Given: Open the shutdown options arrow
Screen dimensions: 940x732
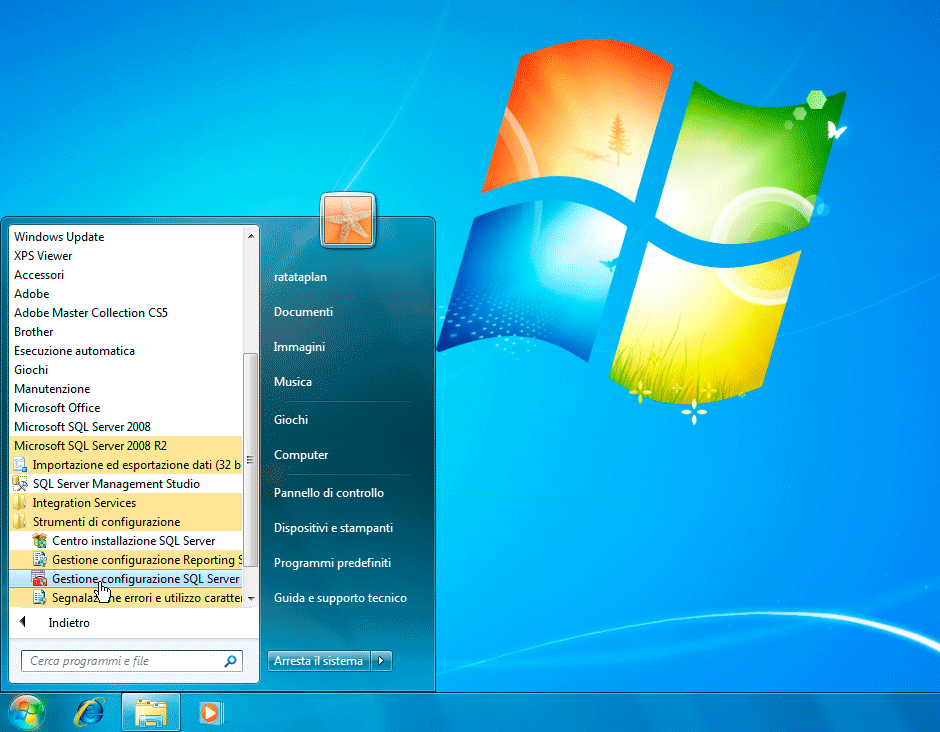Looking at the screenshot, I should [381, 661].
